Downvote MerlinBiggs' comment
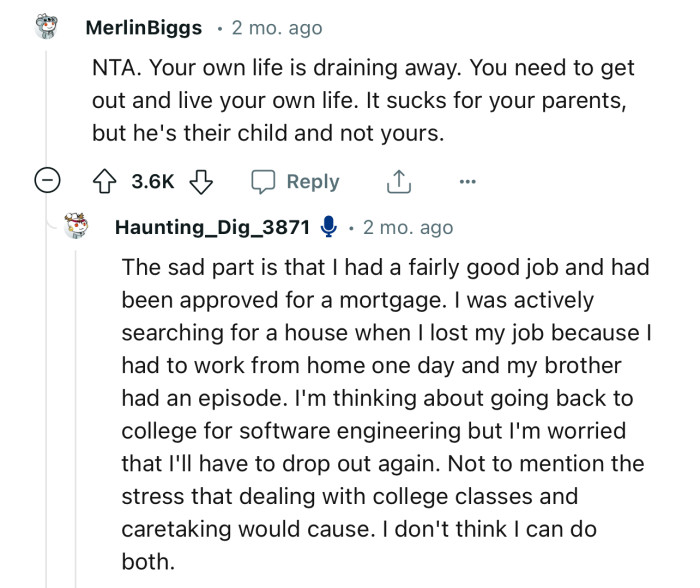 pyautogui.click(x=201, y=181)
